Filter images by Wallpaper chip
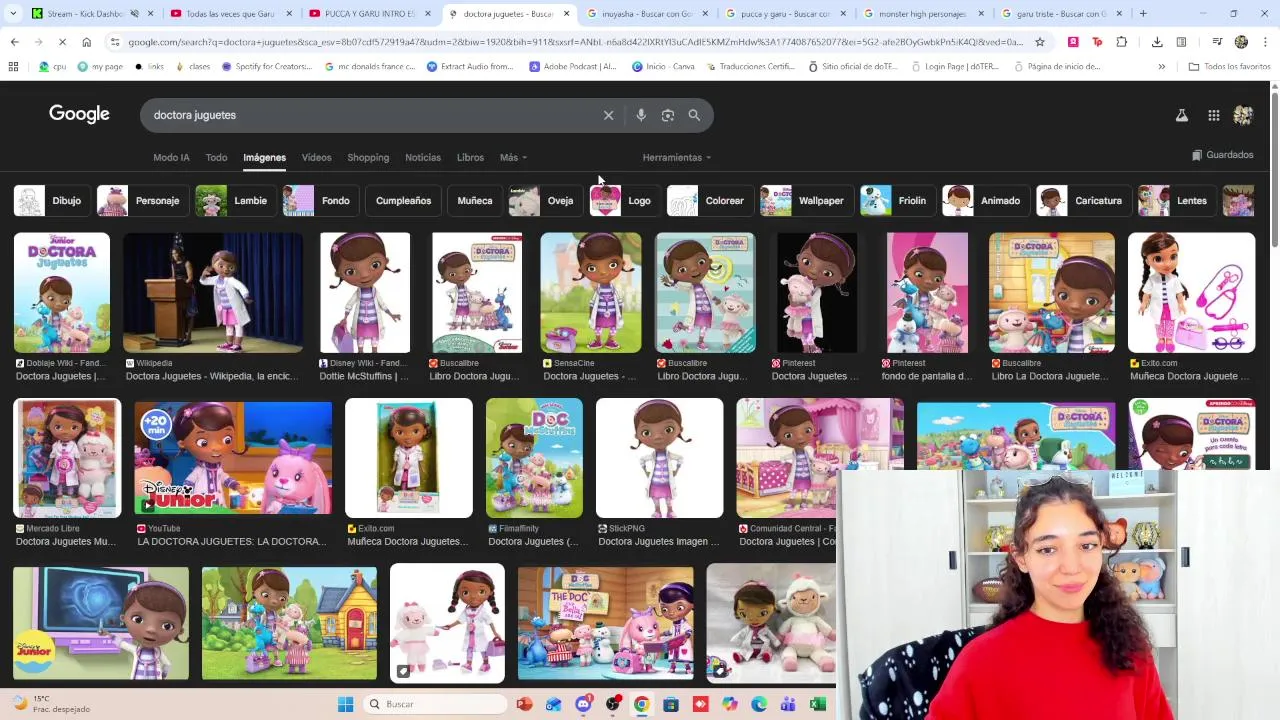The height and width of the screenshot is (720, 1280). [x=805, y=200]
